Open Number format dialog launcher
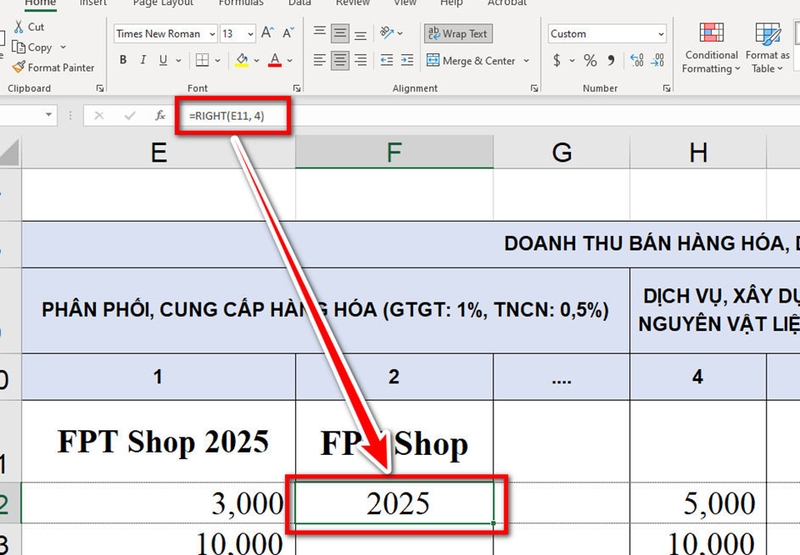The width and height of the screenshot is (800, 555). (666, 88)
